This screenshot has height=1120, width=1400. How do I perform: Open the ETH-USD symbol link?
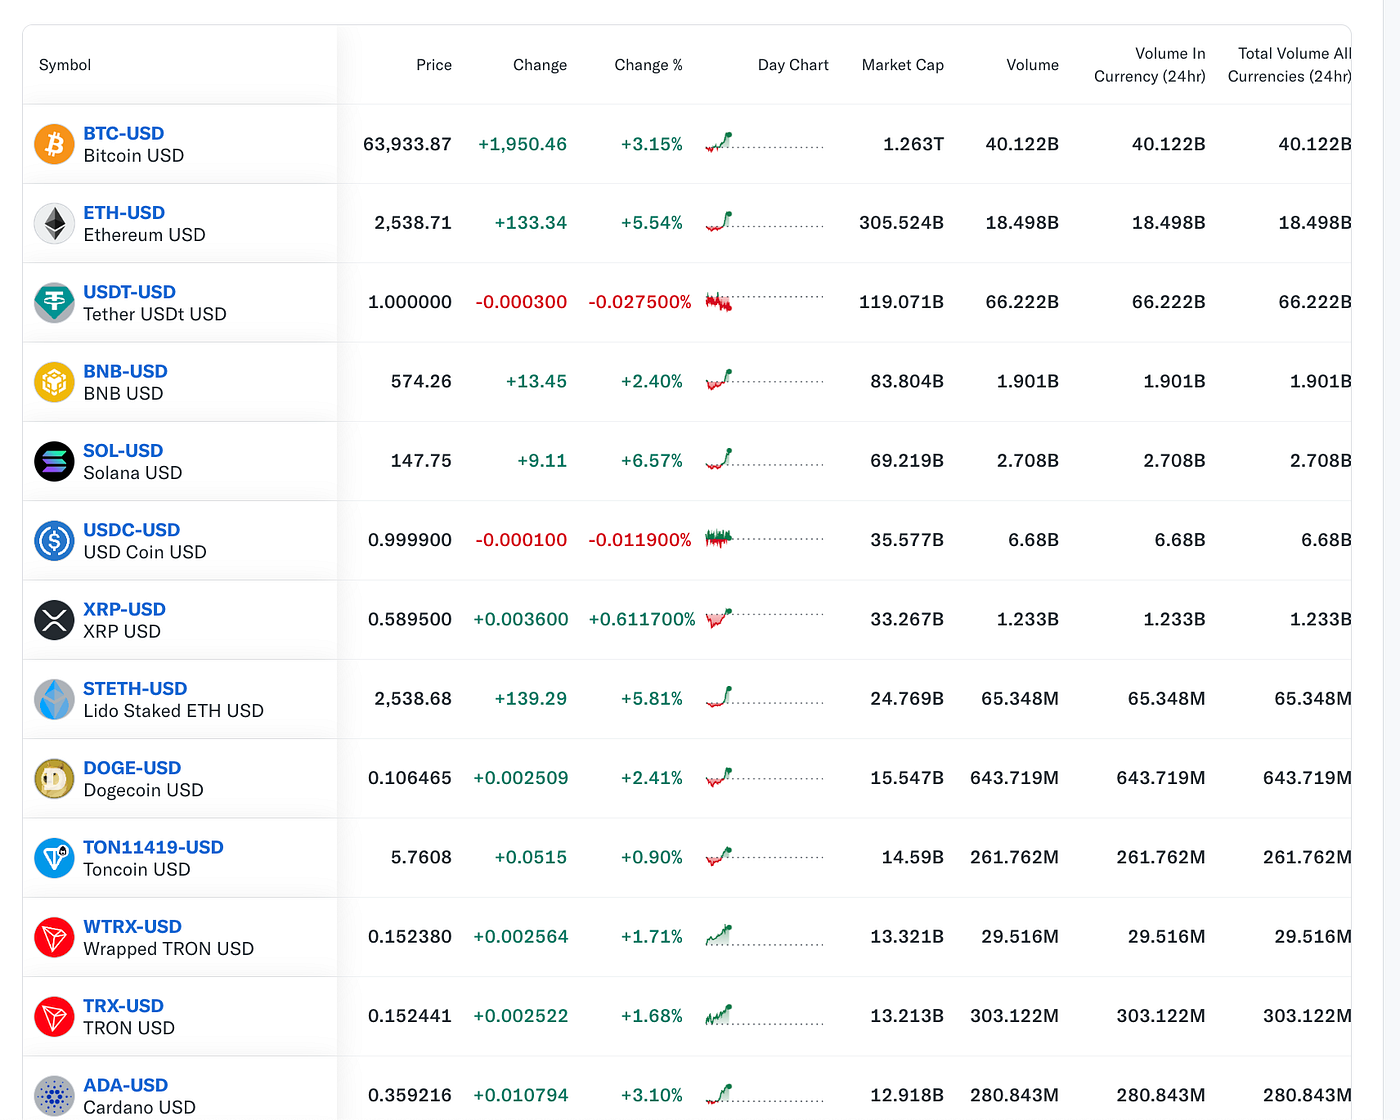(124, 212)
